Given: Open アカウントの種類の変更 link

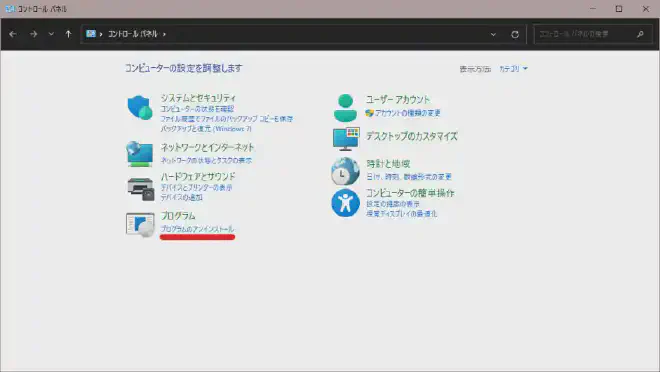Looking at the screenshot, I should tap(407, 113).
